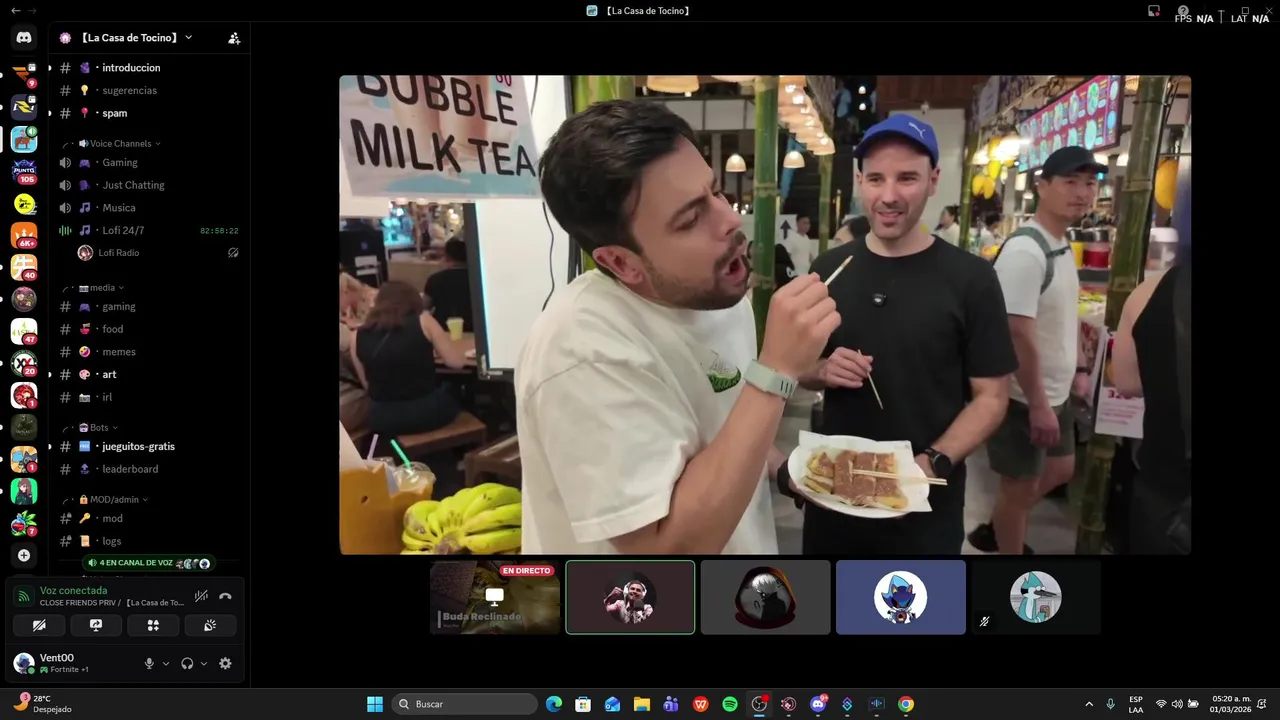Viewport: 1280px width, 720px height.
Task: Open server with 105 badge in server list
Action: tap(24, 171)
